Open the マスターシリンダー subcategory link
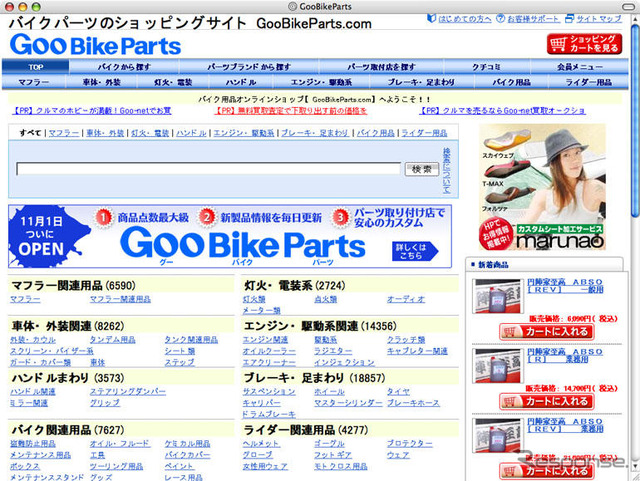This screenshot has width=640, height=481. coord(348,403)
